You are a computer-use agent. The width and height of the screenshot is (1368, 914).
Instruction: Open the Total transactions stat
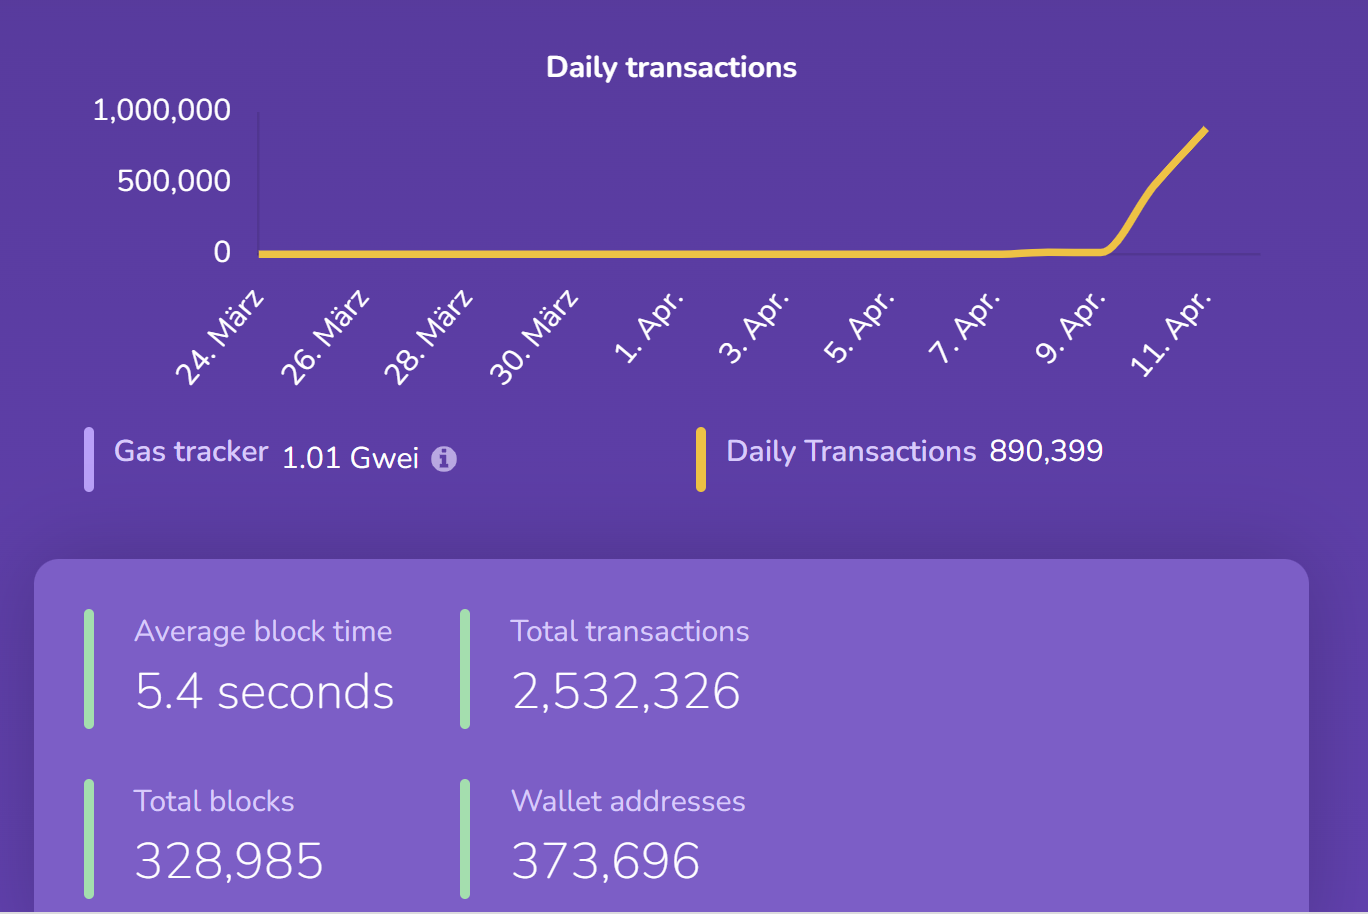[629, 631]
